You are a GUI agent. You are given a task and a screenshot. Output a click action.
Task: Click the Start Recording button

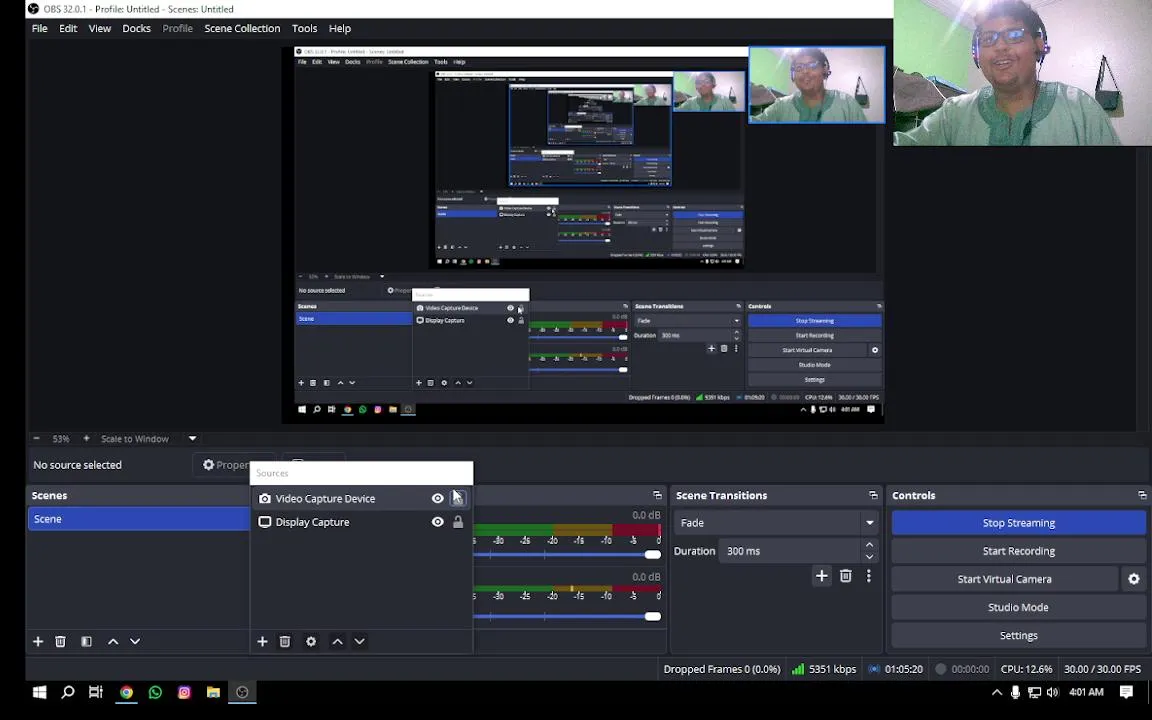[1018, 551]
